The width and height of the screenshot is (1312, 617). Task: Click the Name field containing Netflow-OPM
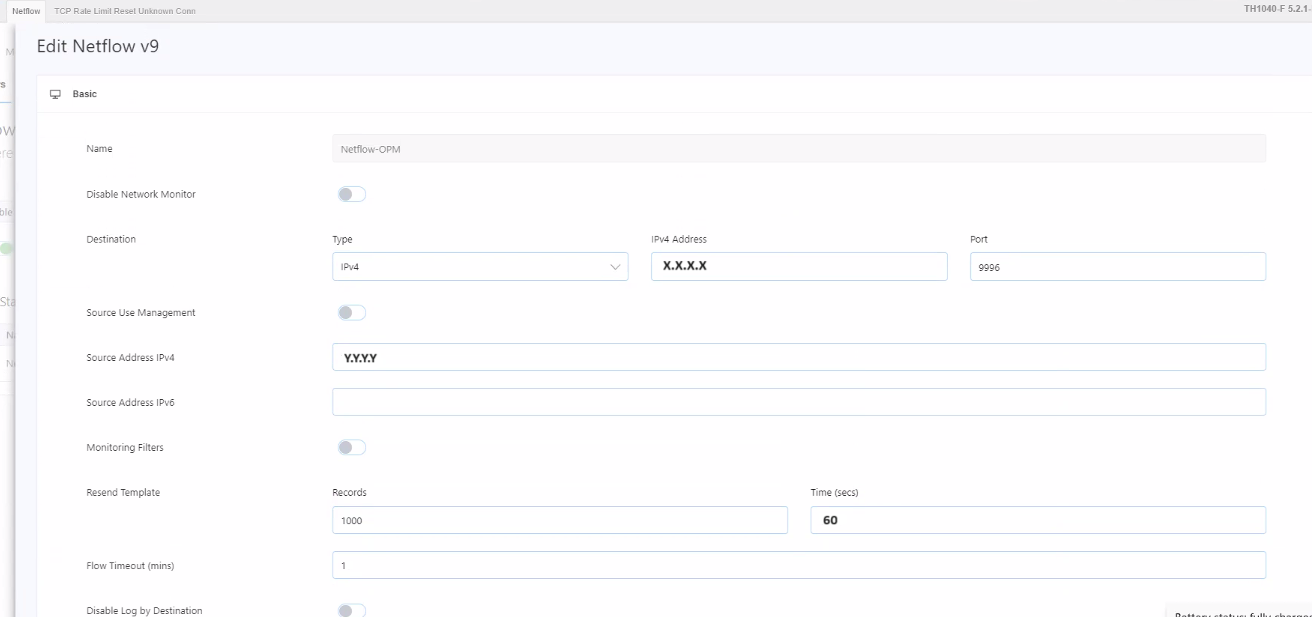pos(798,149)
